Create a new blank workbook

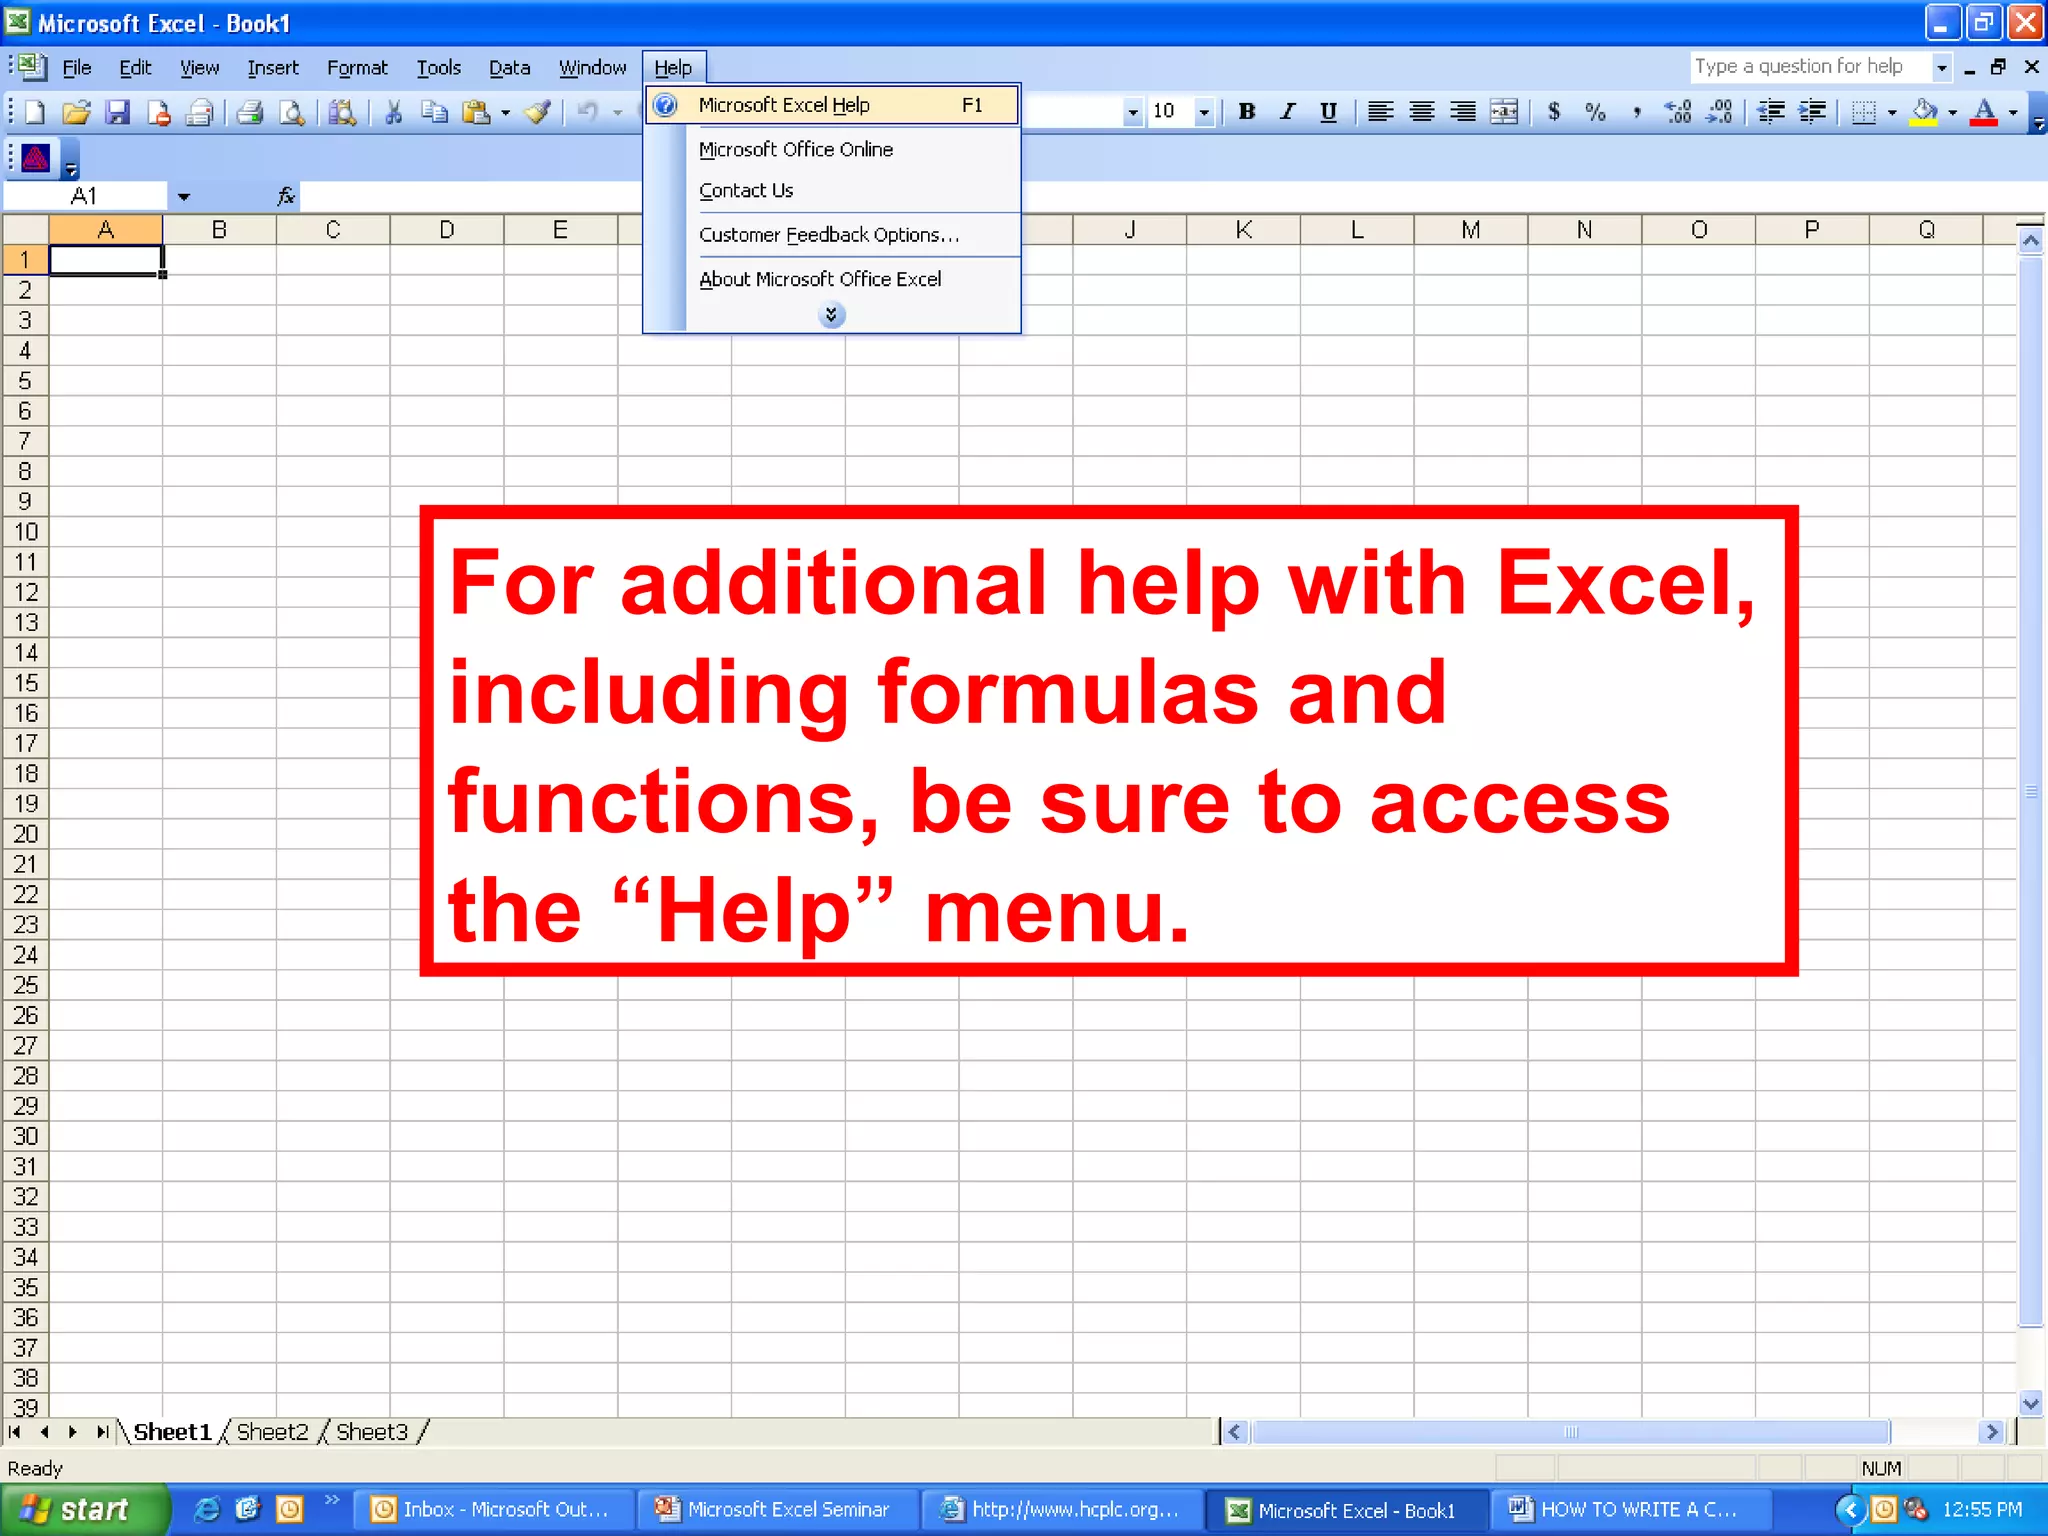(35, 112)
